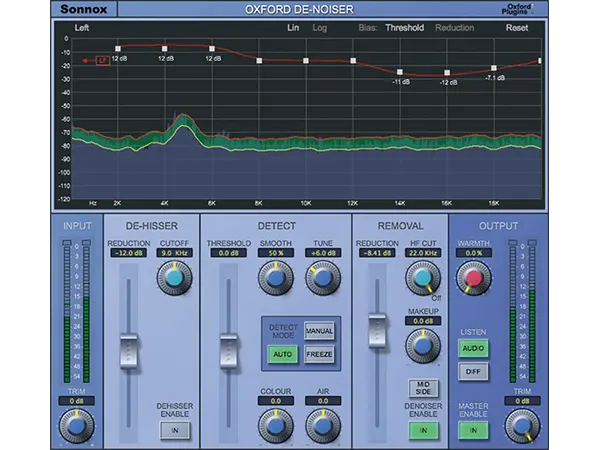Switch graph scale to Lin
The width and height of the screenshot is (600, 450).
[x=293, y=28]
